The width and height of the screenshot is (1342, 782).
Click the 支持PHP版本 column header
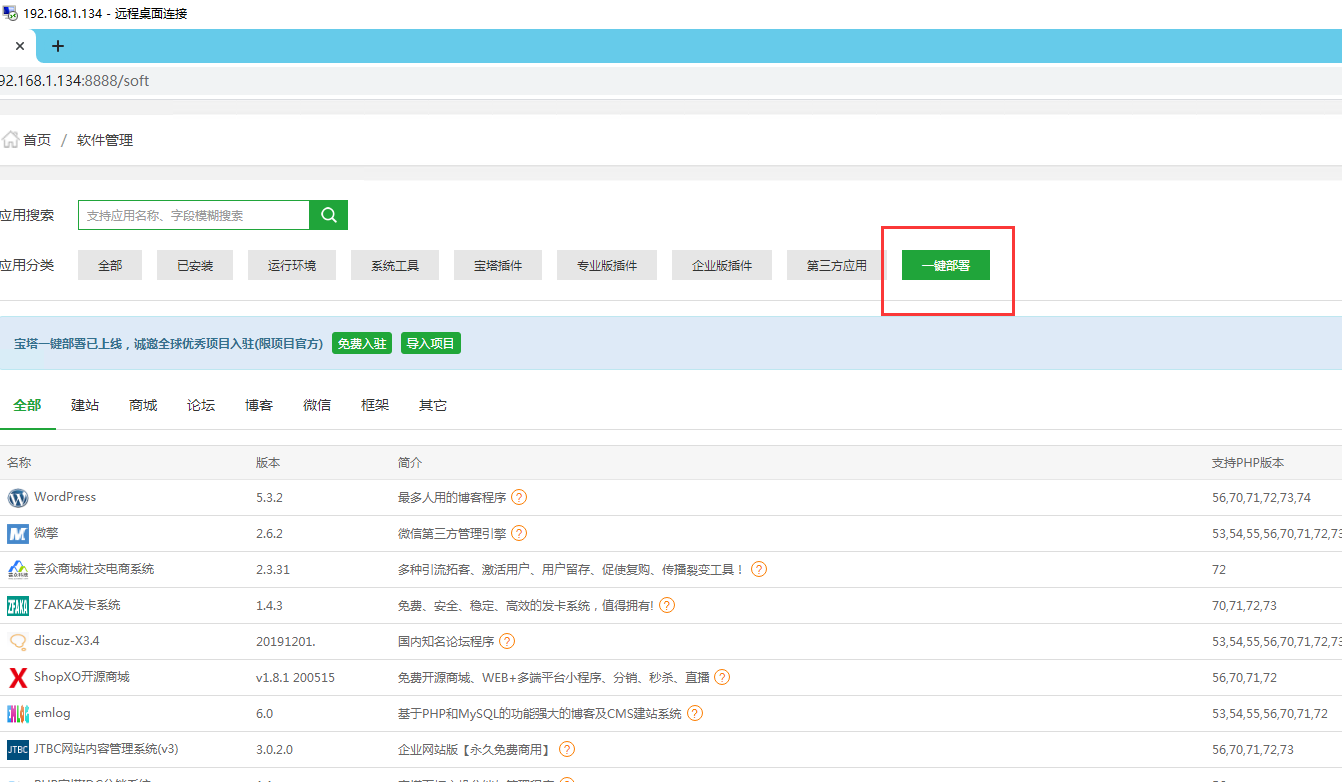[1248, 463]
